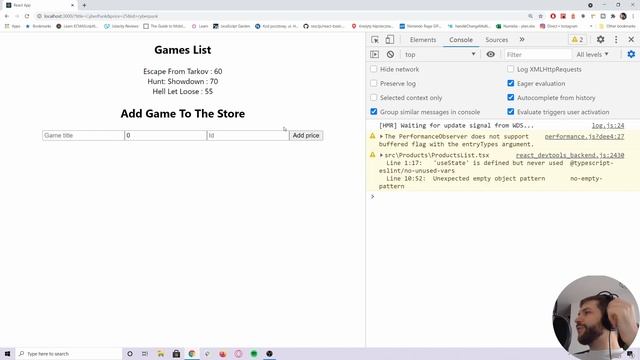Image resolution: width=640 pixels, height=360 pixels.
Task: Disable Evaluate triggers user activation checkbox
Action: (511, 111)
